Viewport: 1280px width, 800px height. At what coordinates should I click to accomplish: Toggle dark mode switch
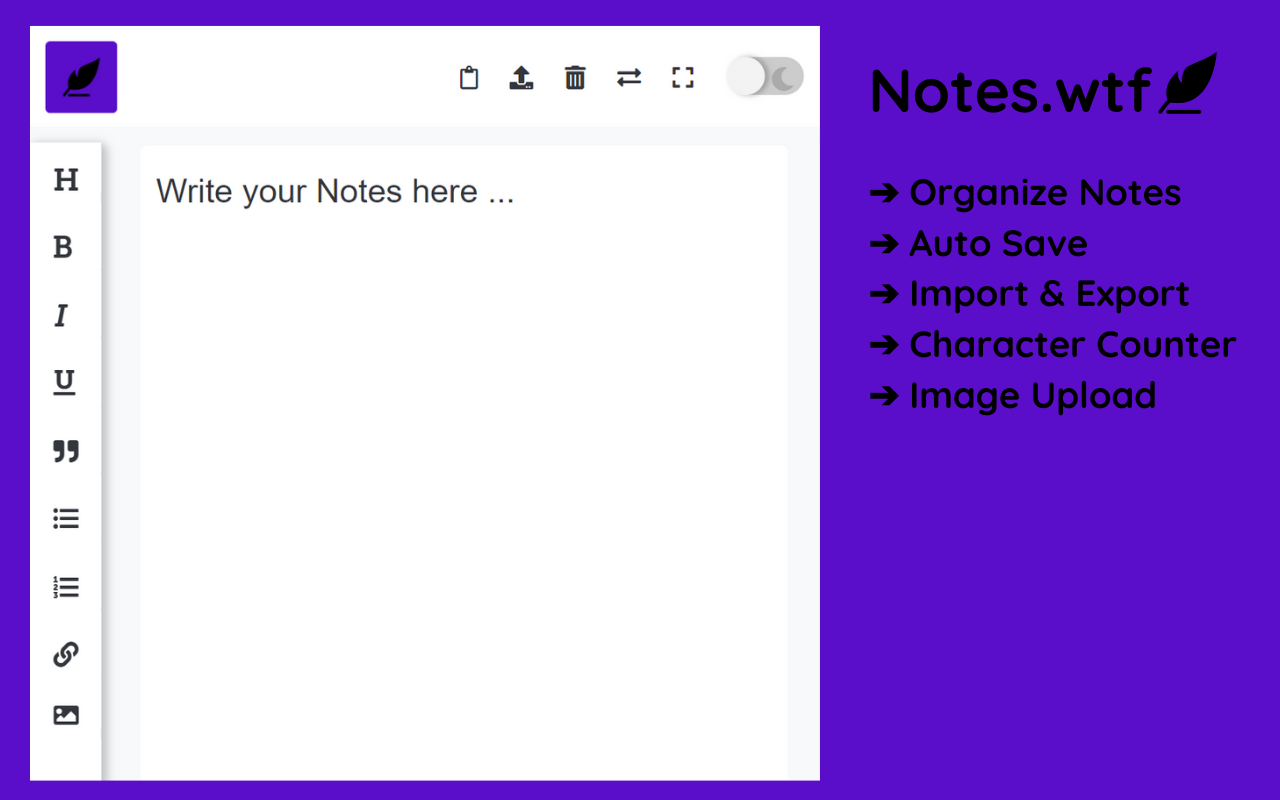(x=765, y=77)
